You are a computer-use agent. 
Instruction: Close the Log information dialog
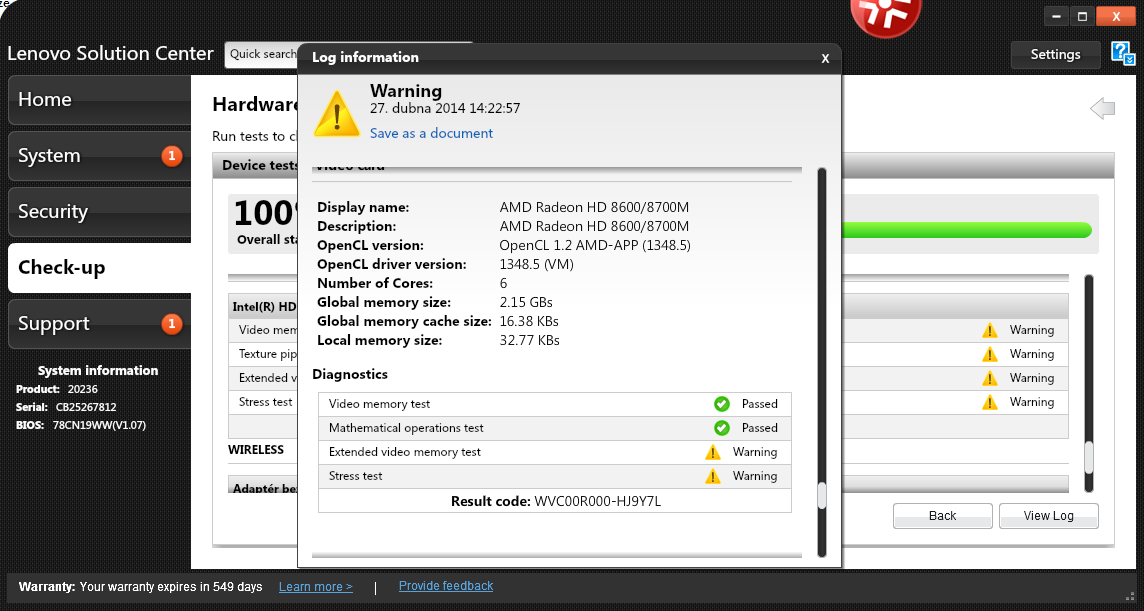(x=825, y=58)
